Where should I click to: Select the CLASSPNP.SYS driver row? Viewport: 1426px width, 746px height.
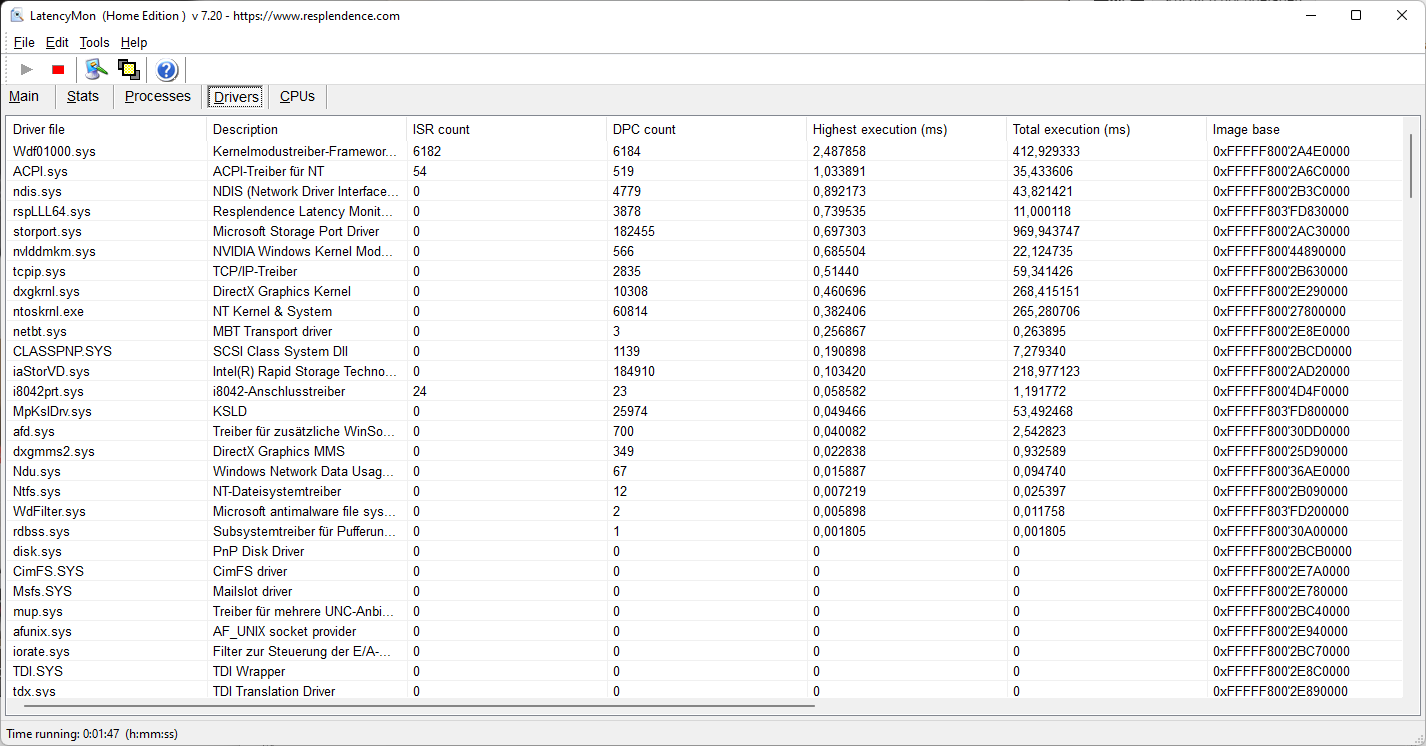point(705,351)
